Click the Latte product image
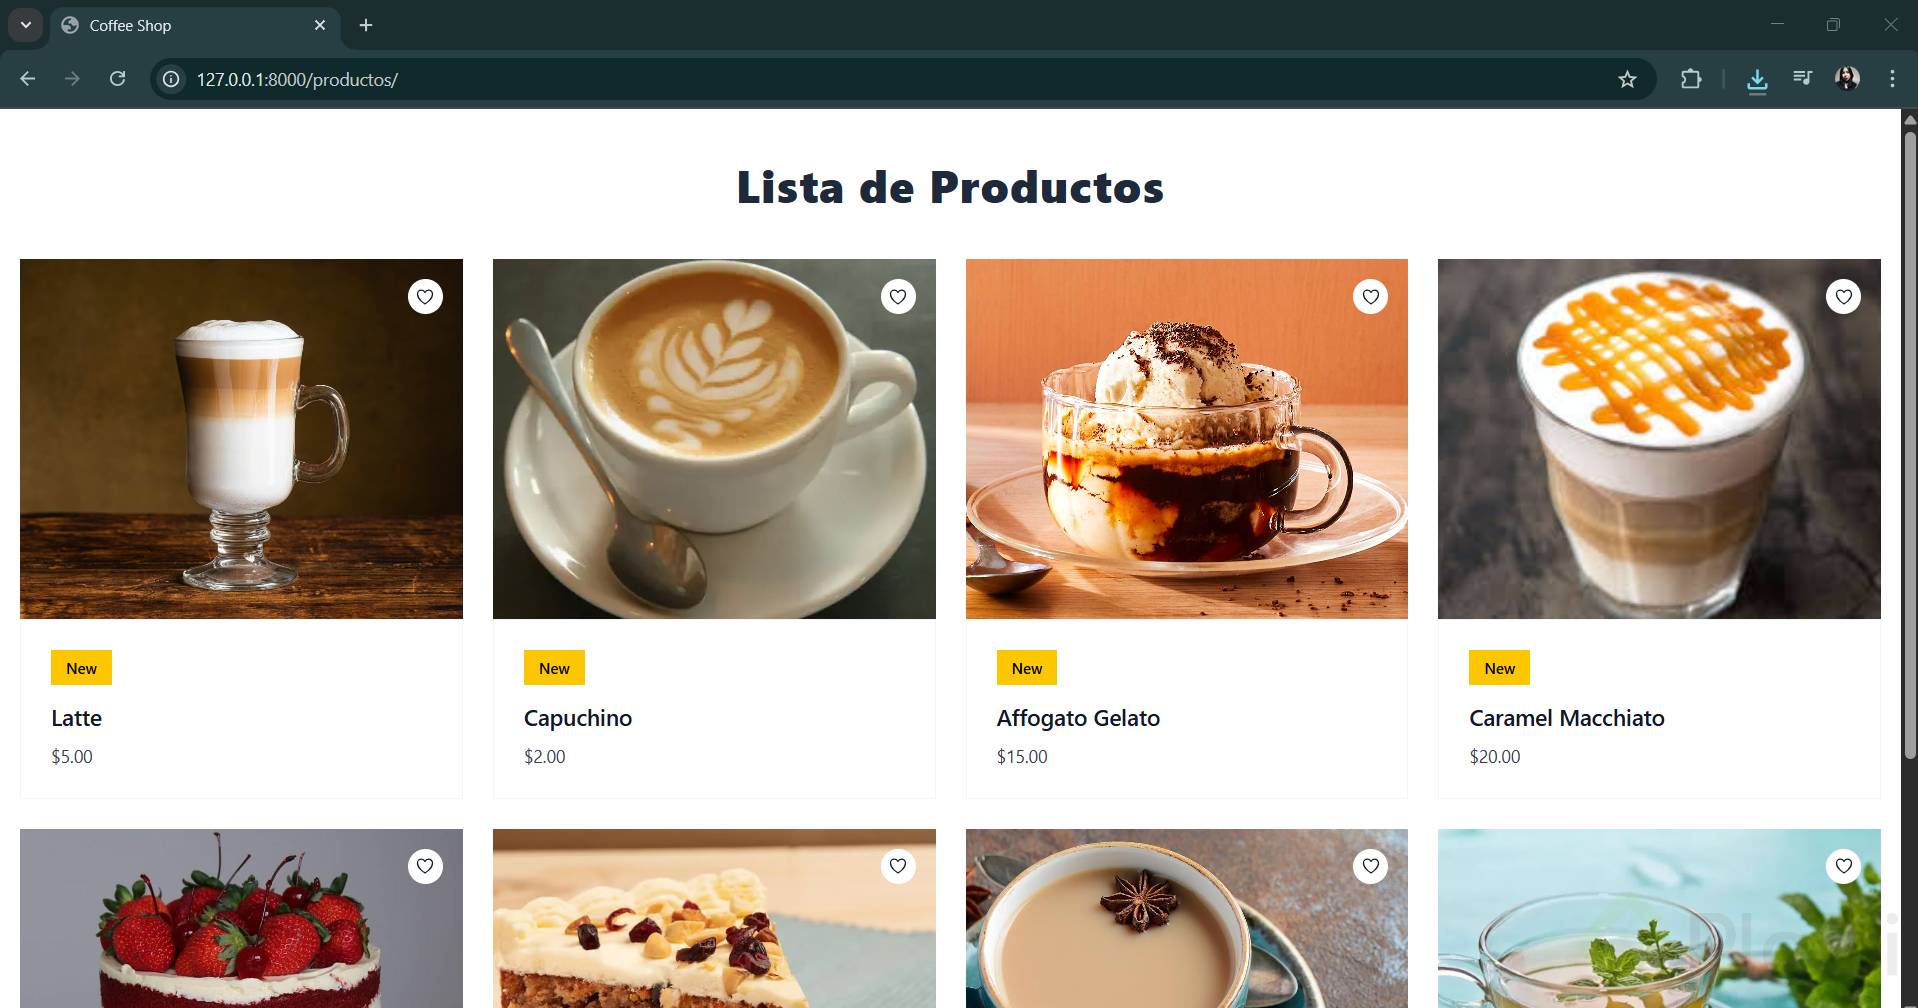 pos(241,439)
